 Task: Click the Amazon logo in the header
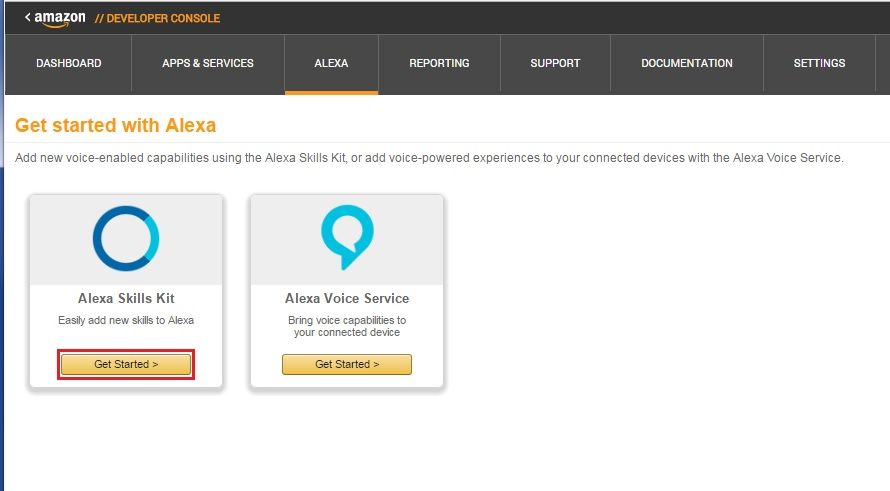tap(60, 18)
